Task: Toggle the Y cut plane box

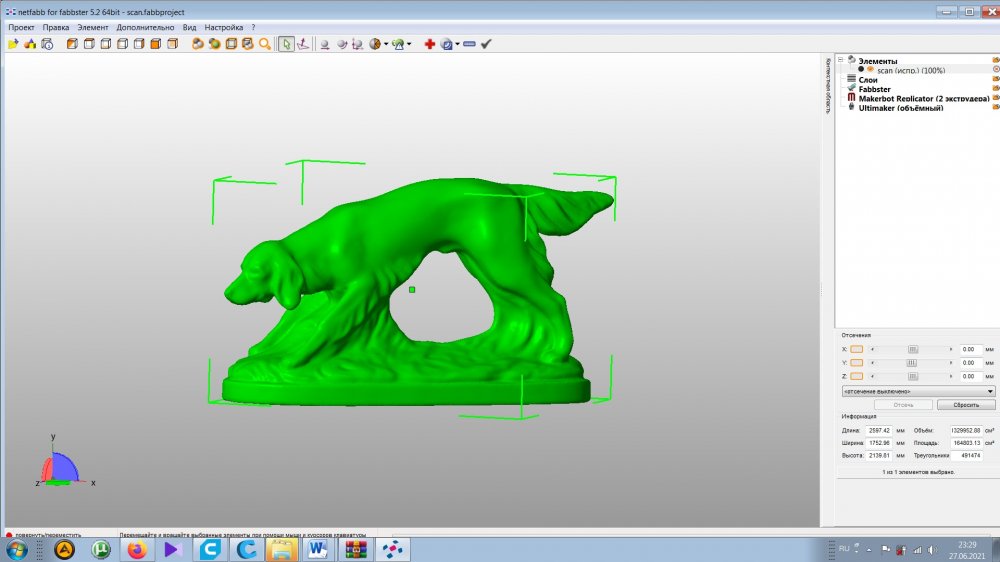Action: [x=857, y=363]
